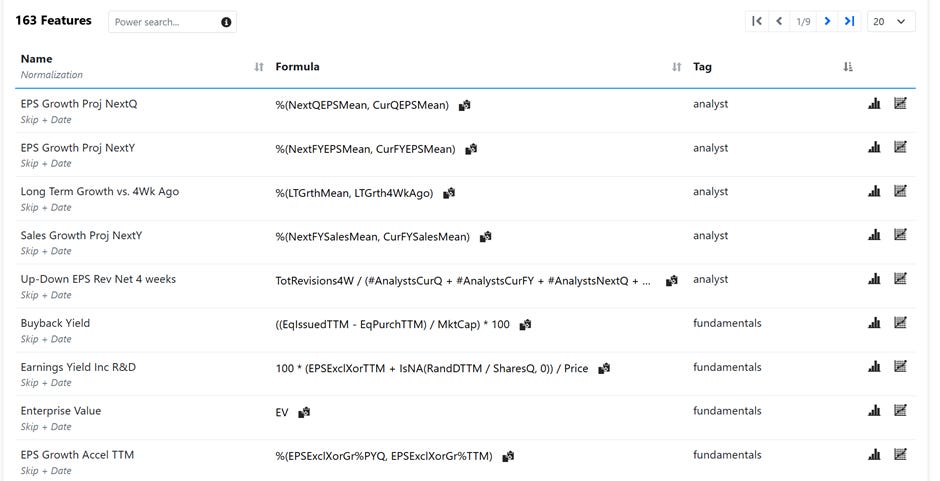Open line chart for EPS Growth Proj NextY
Screen dimensions: 940x481
pyautogui.click(x=900, y=147)
